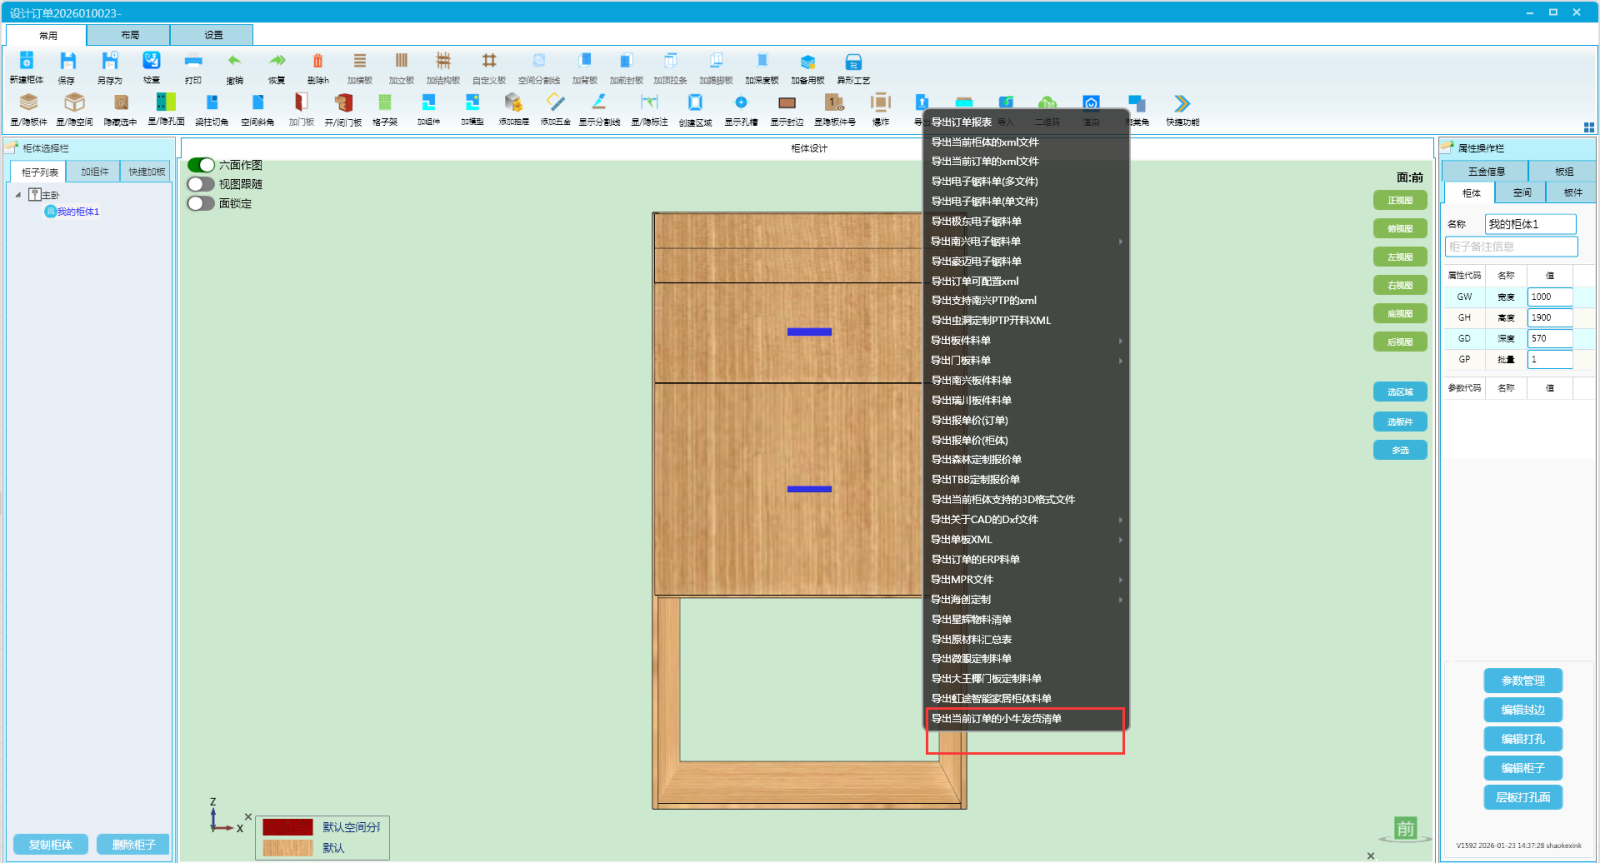Click the 撤销 undo arrow icon
Image resolution: width=1600 pixels, height=863 pixels.
(x=234, y=62)
